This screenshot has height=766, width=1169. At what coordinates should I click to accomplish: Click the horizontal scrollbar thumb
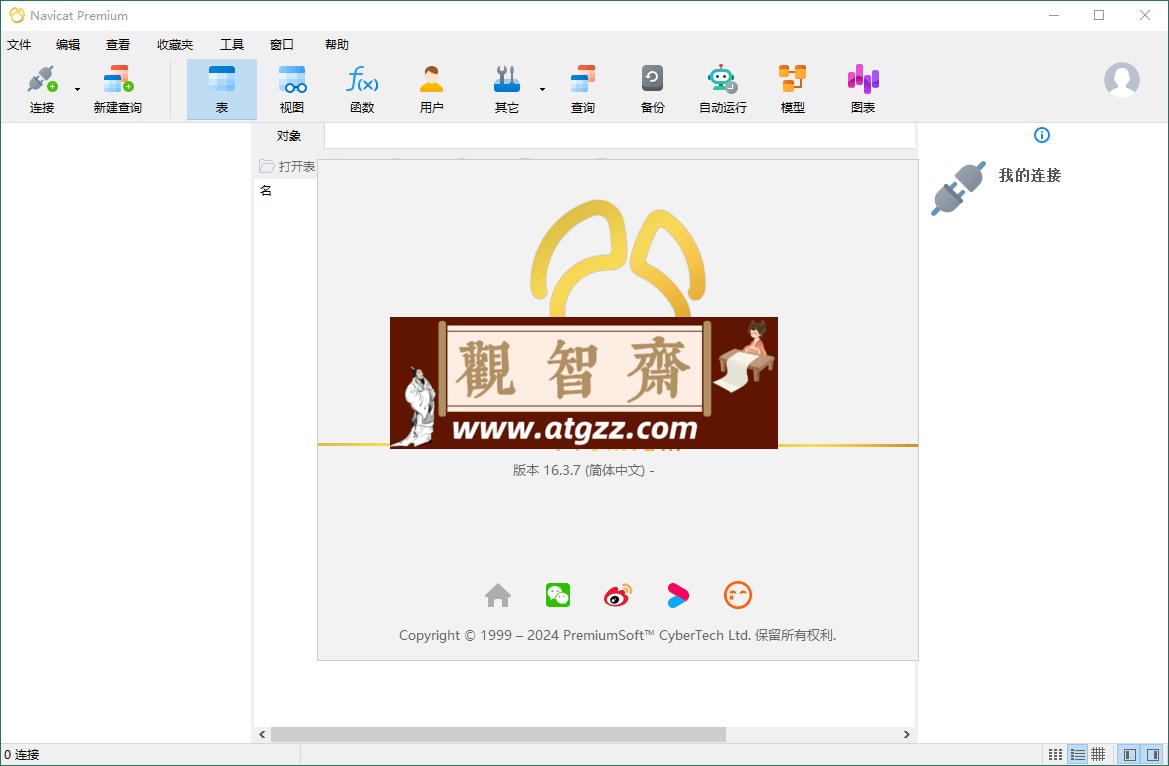(x=498, y=735)
